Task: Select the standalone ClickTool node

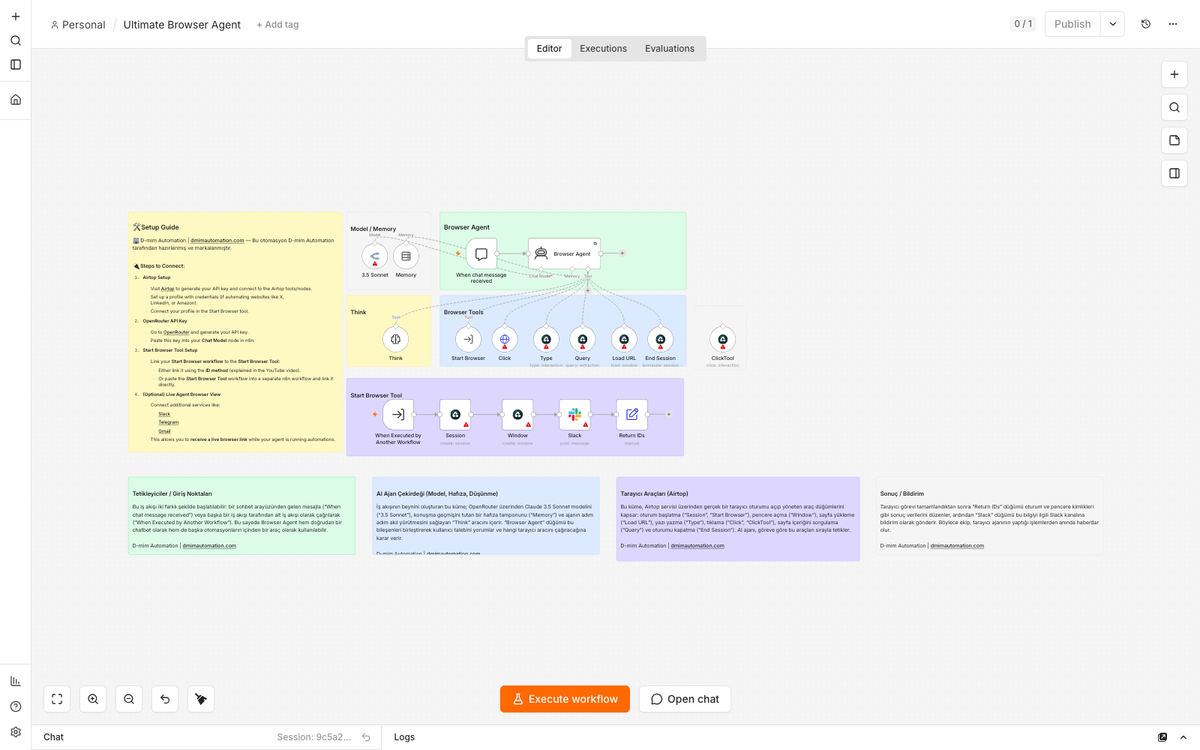Action: (x=722, y=339)
